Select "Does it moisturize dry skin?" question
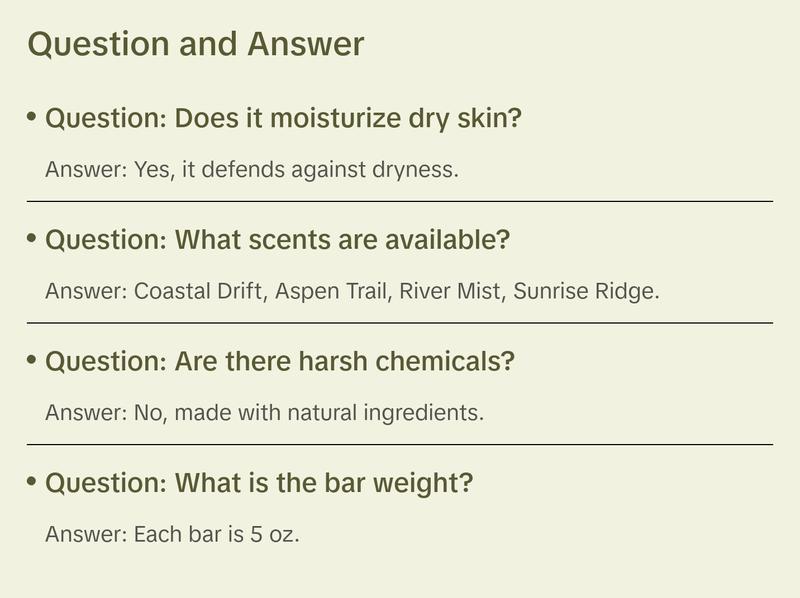The image size is (800, 598). [284, 119]
